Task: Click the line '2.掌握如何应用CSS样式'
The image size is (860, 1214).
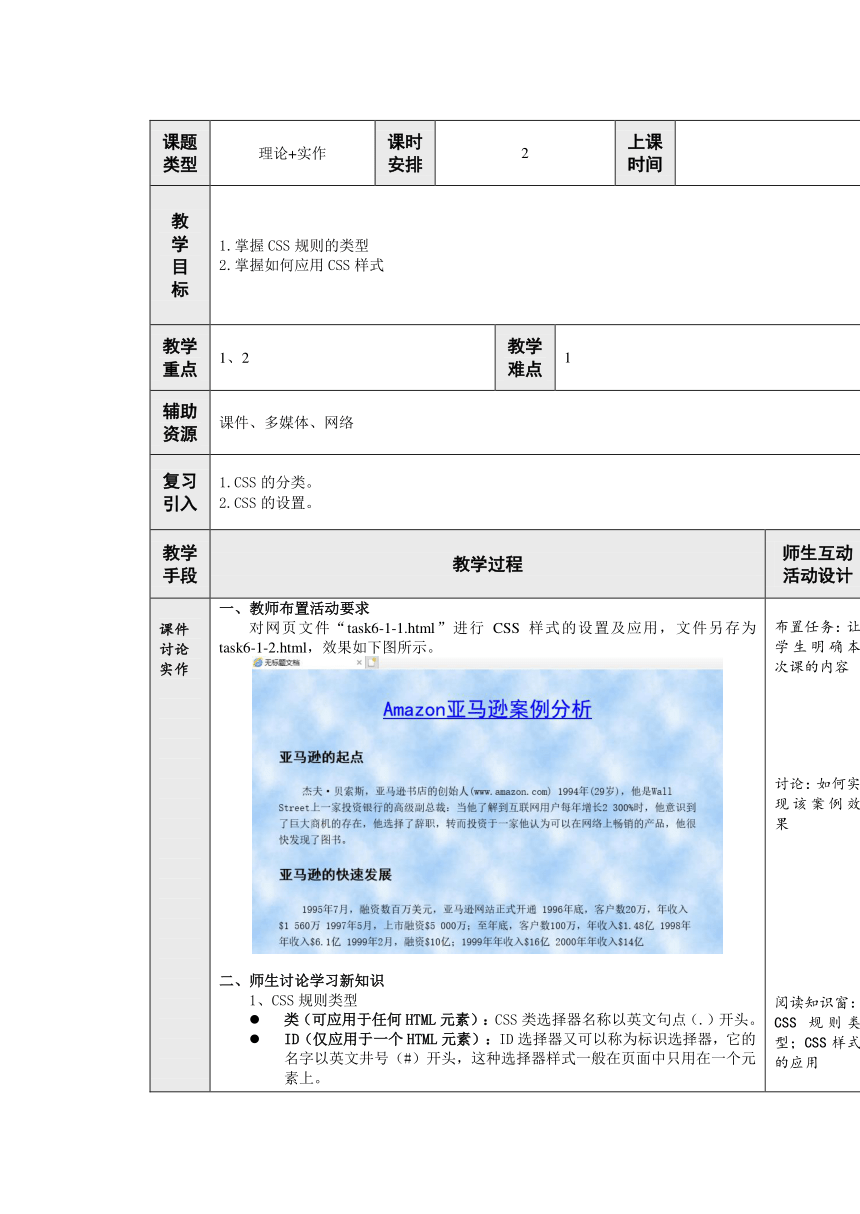Action: point(301,265)
